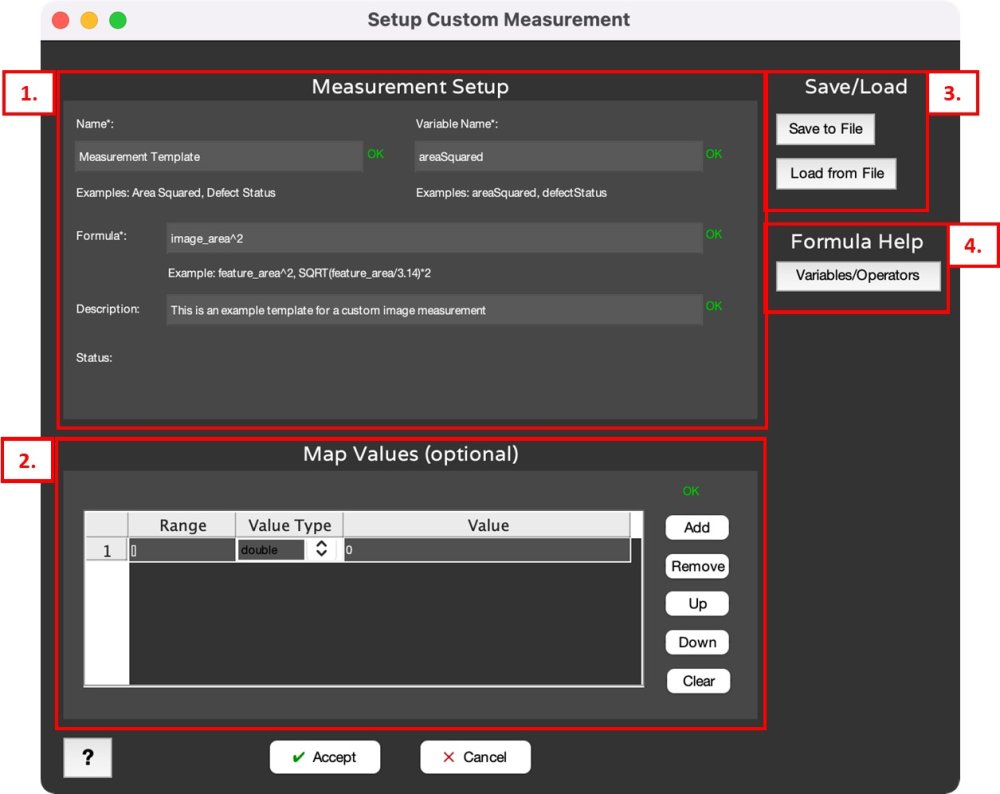Click the Name field containing Measurement Template
The height and width of the screenshot is (794, 1000).
(219, 156)
